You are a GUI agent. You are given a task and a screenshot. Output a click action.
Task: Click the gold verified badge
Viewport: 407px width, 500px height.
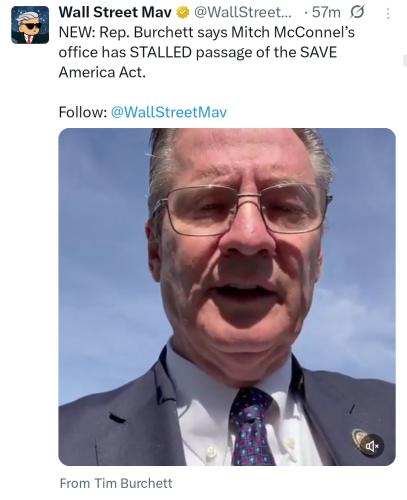point(183,13)
